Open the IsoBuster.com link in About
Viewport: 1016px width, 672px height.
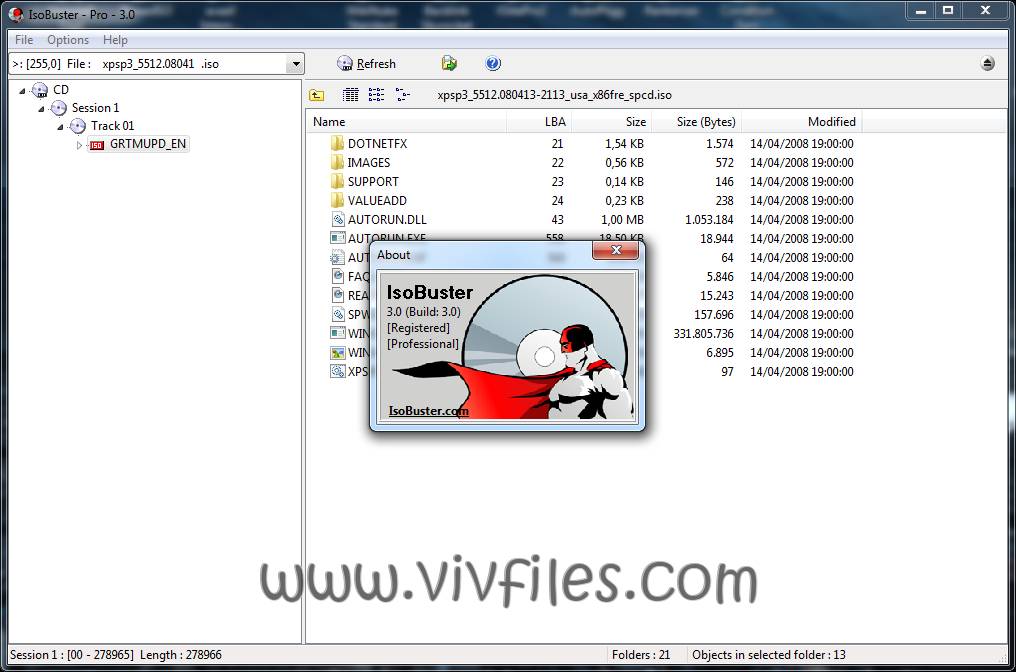[x=428, y=410]
